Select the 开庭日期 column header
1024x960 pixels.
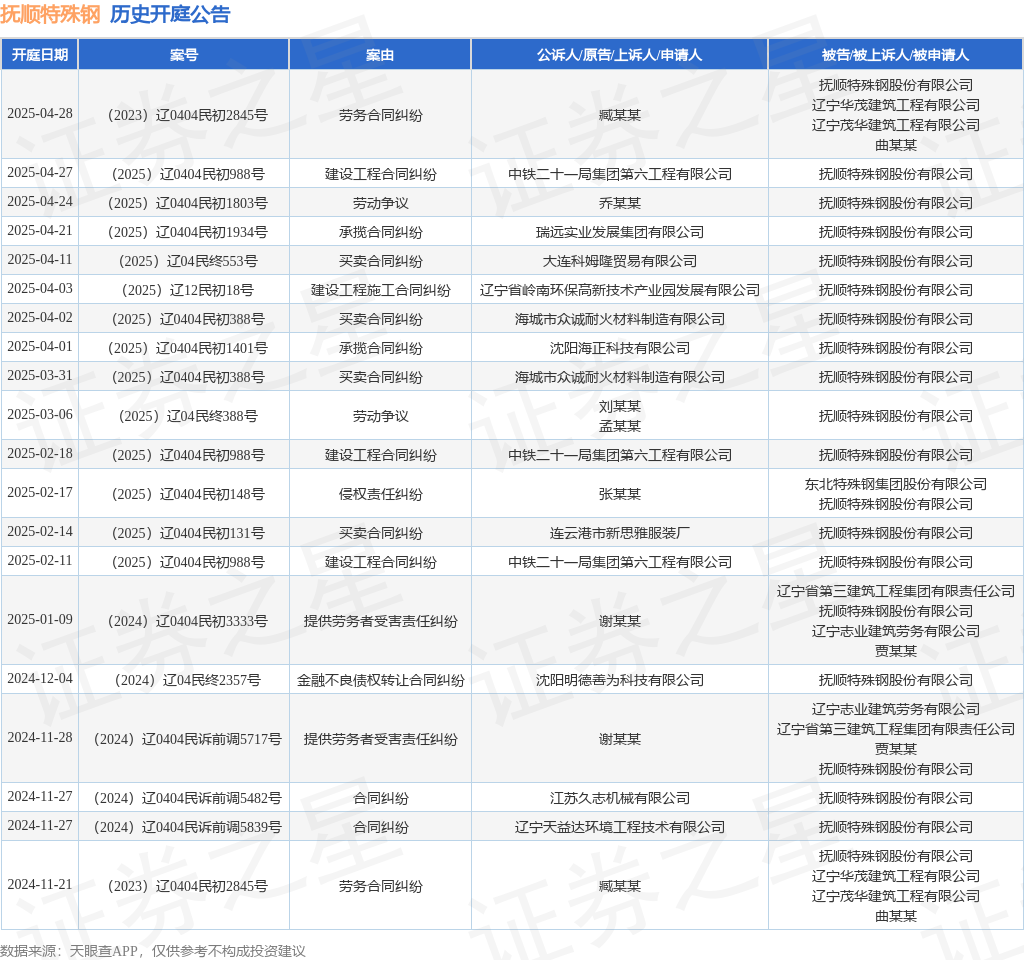tap(40, 55)
